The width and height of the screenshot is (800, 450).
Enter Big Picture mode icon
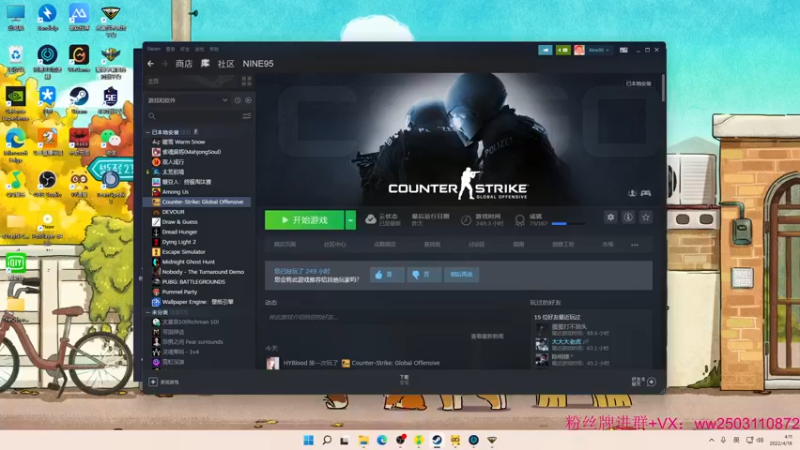pos(623,50)
